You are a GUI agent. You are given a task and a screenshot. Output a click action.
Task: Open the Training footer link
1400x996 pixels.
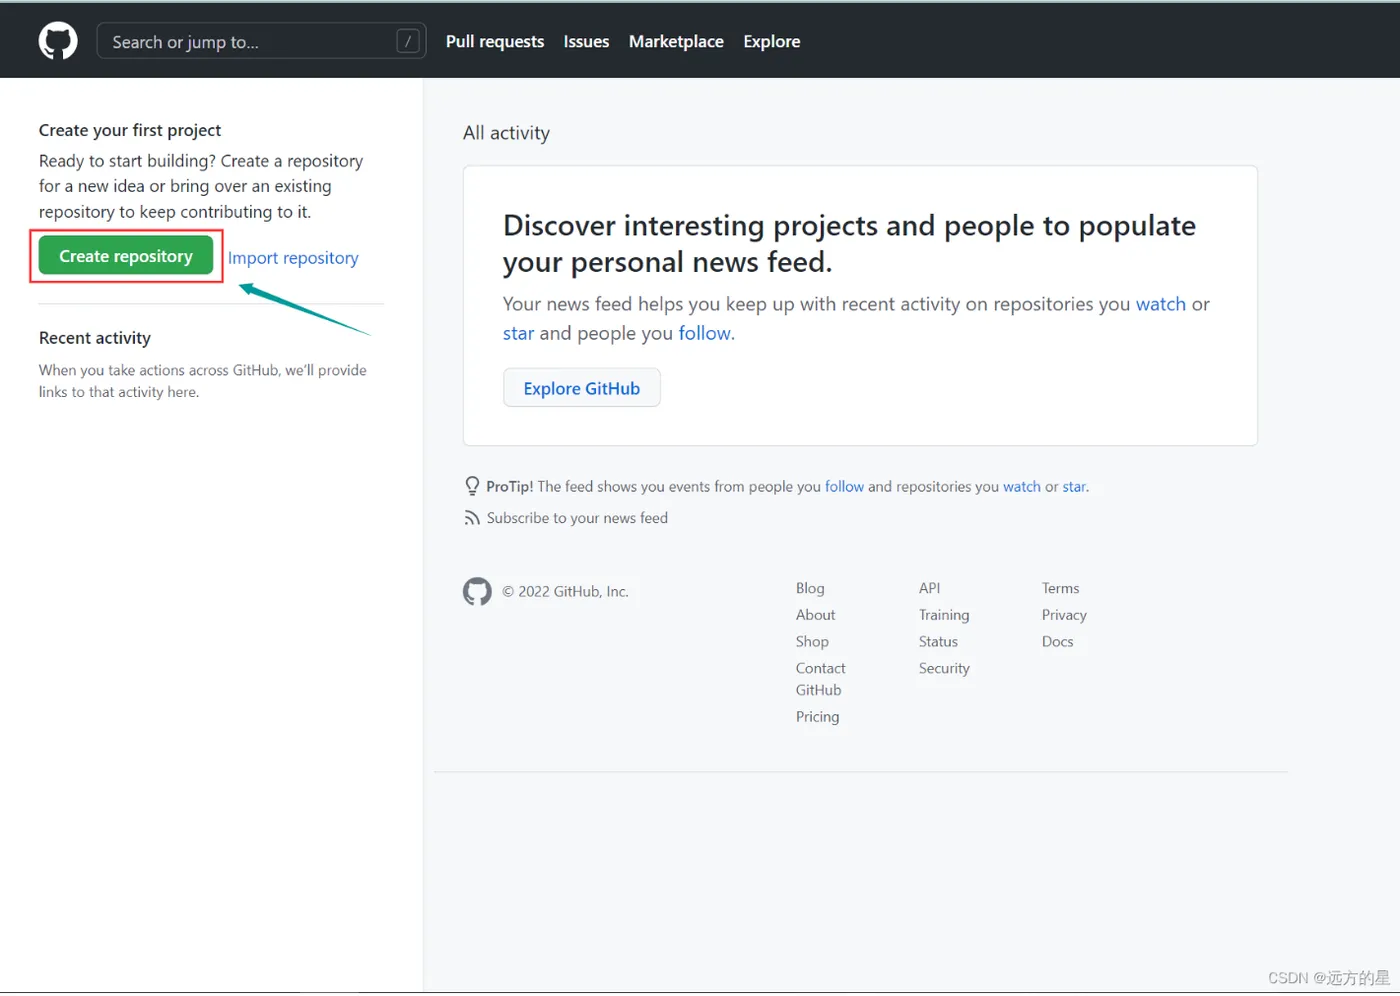[x=944, y=615]
